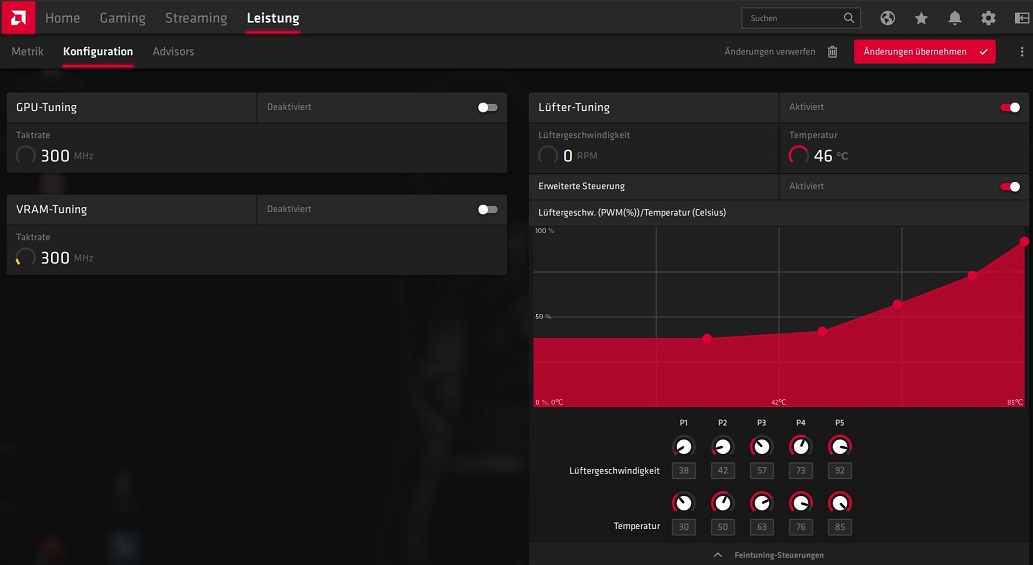Click P2 temperature value 50
Viewport: 1033px width, 565px height.
click(x=723, y=527)
